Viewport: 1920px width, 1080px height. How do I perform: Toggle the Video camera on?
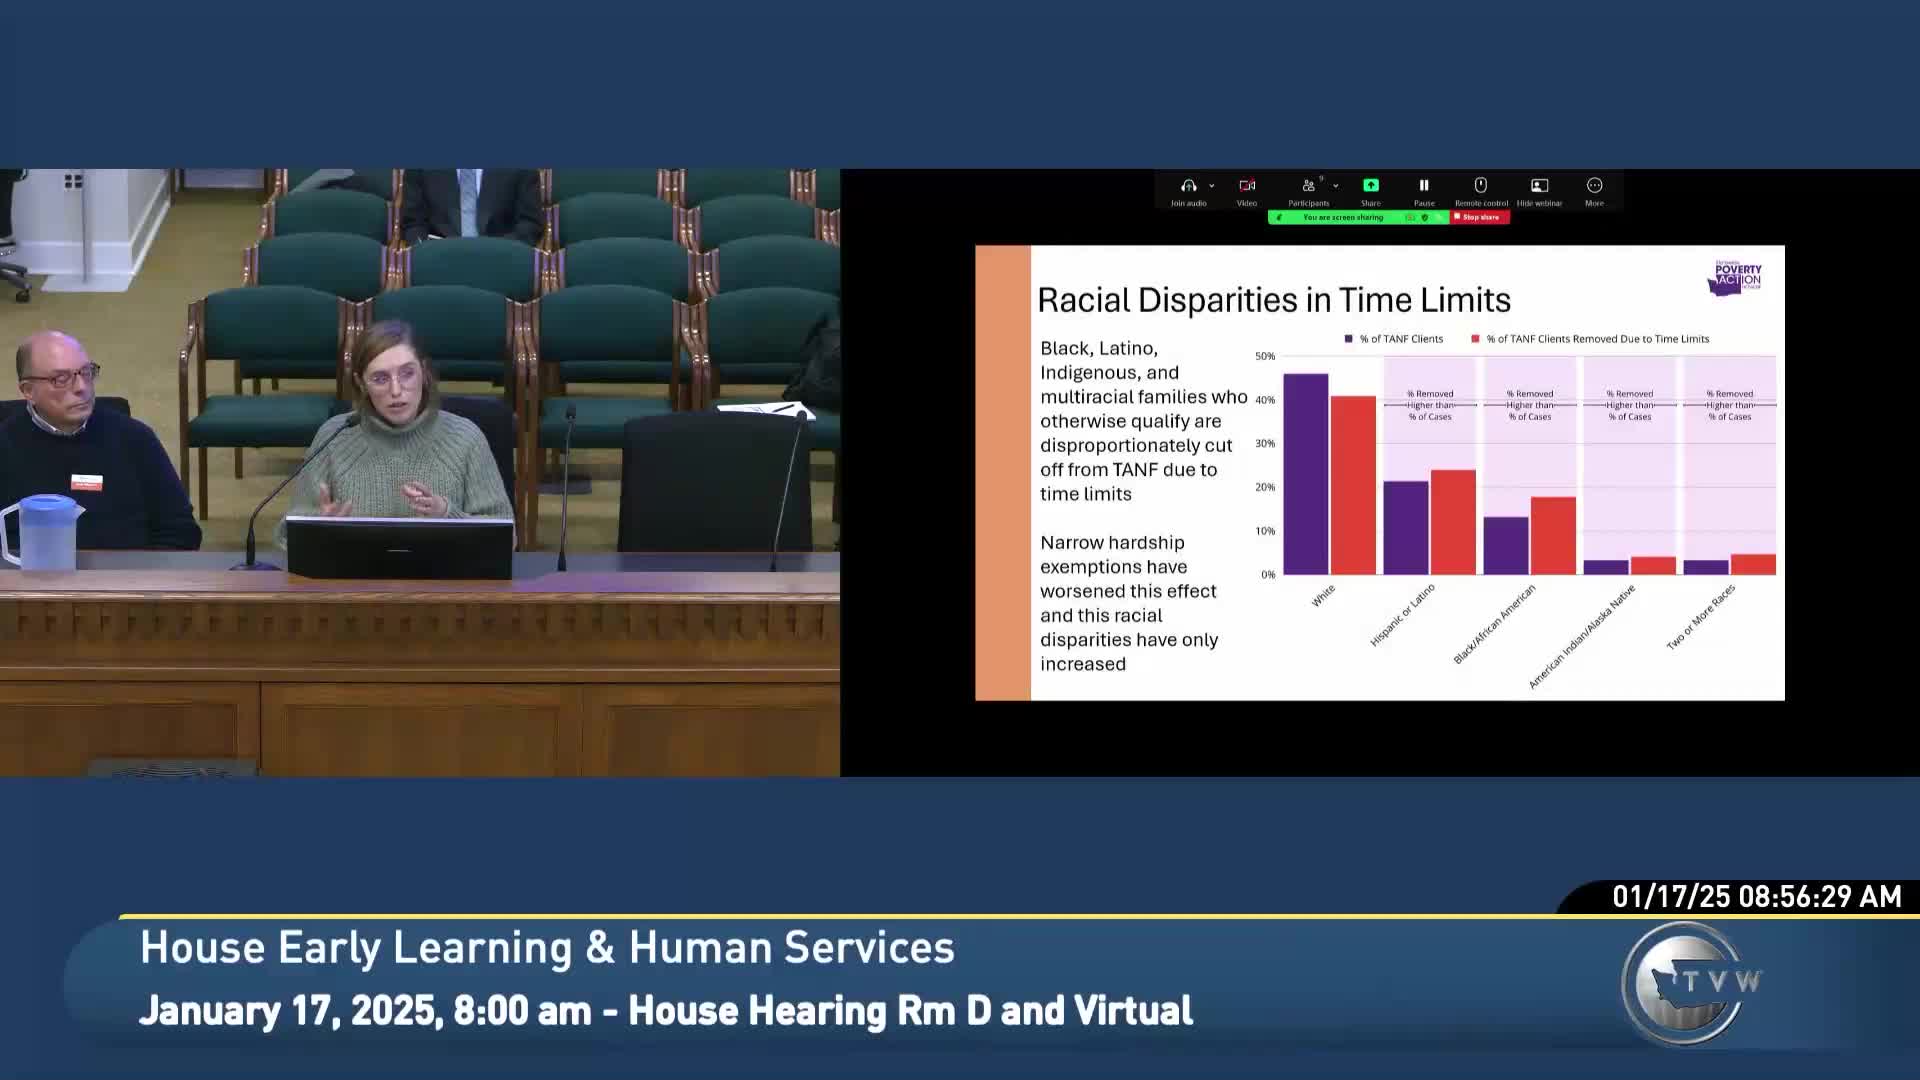click(x=1247, y=186)
